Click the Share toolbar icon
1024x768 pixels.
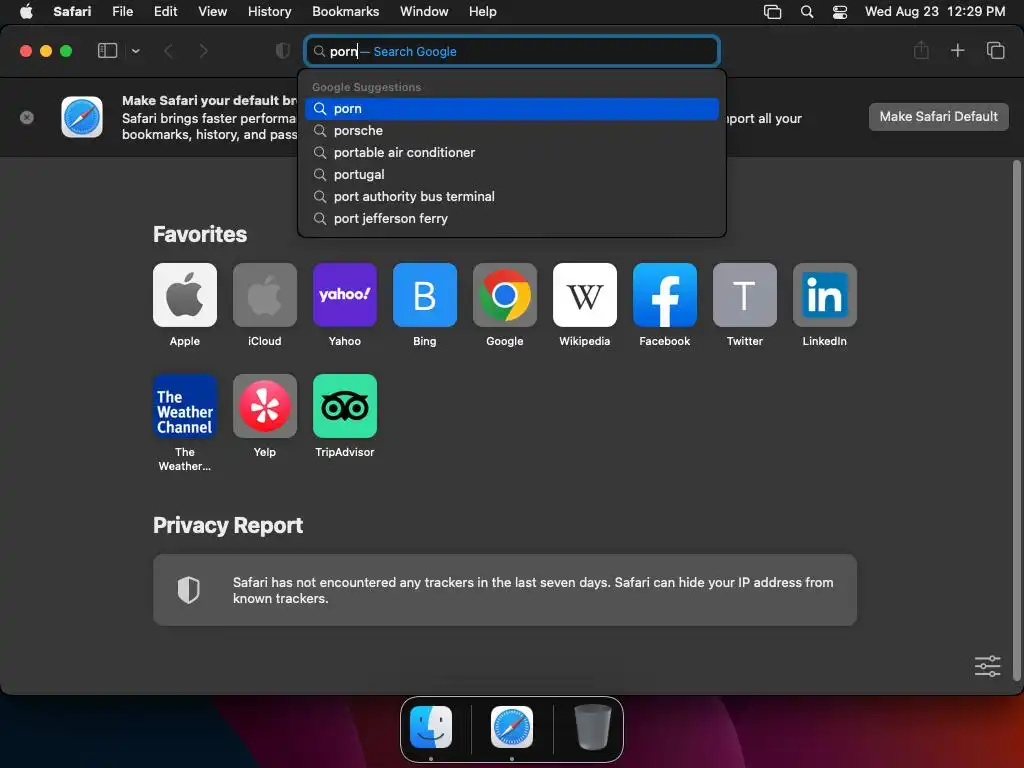point(921,50)
